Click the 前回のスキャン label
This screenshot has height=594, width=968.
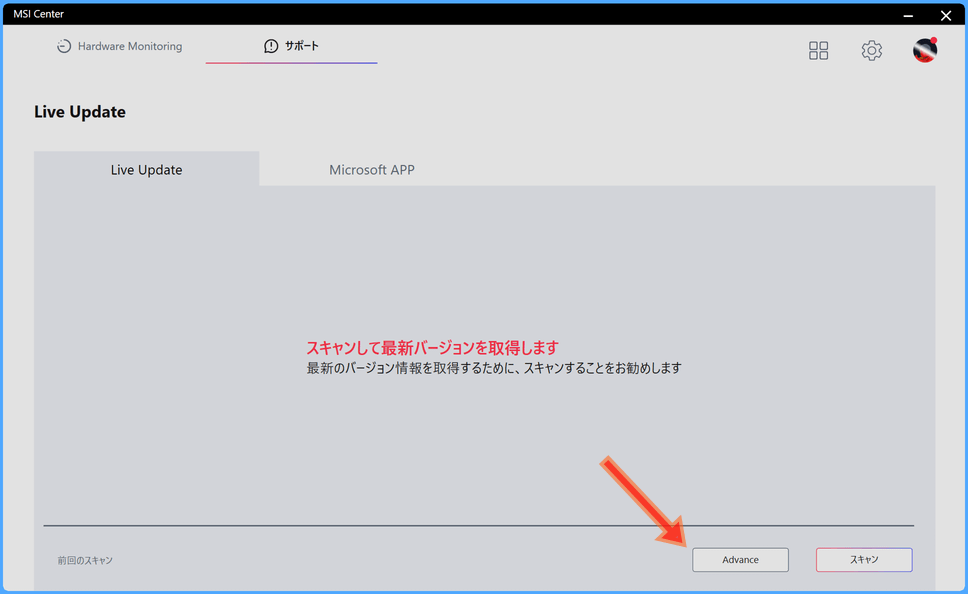[x=85, y=561]
